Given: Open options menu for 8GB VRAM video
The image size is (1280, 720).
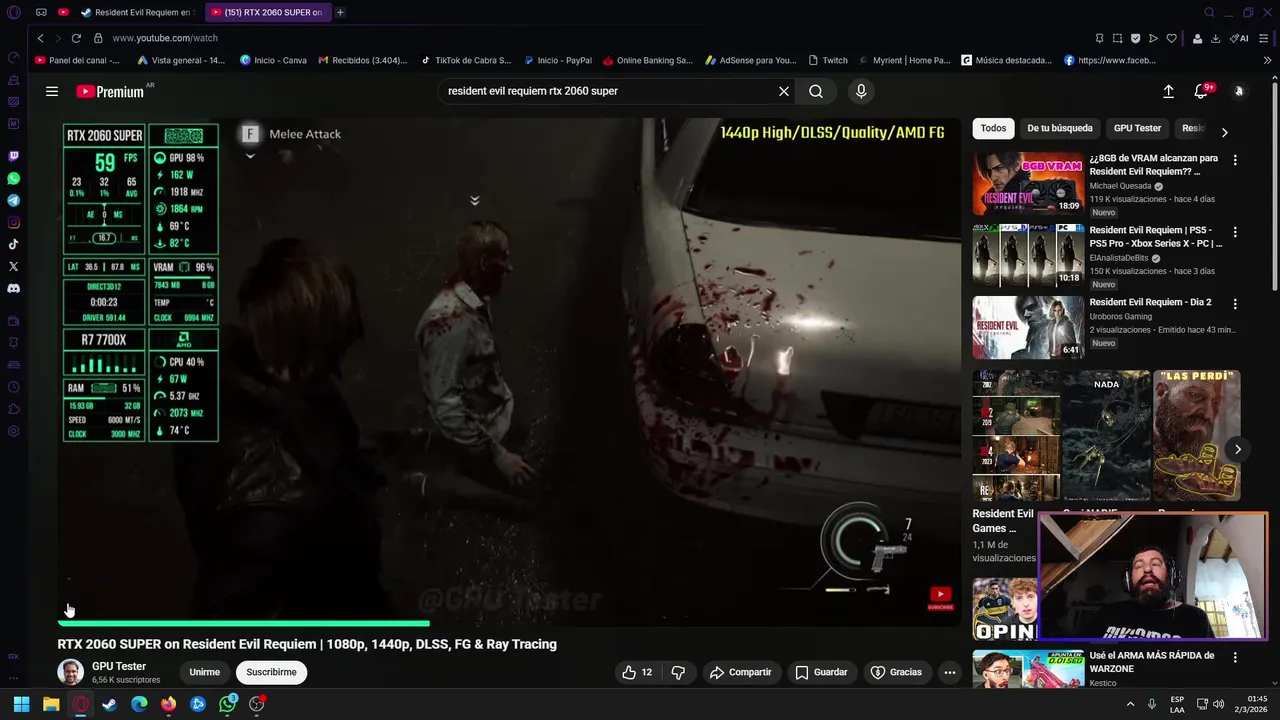Looking at the screenshot, I should (1235, 160).
